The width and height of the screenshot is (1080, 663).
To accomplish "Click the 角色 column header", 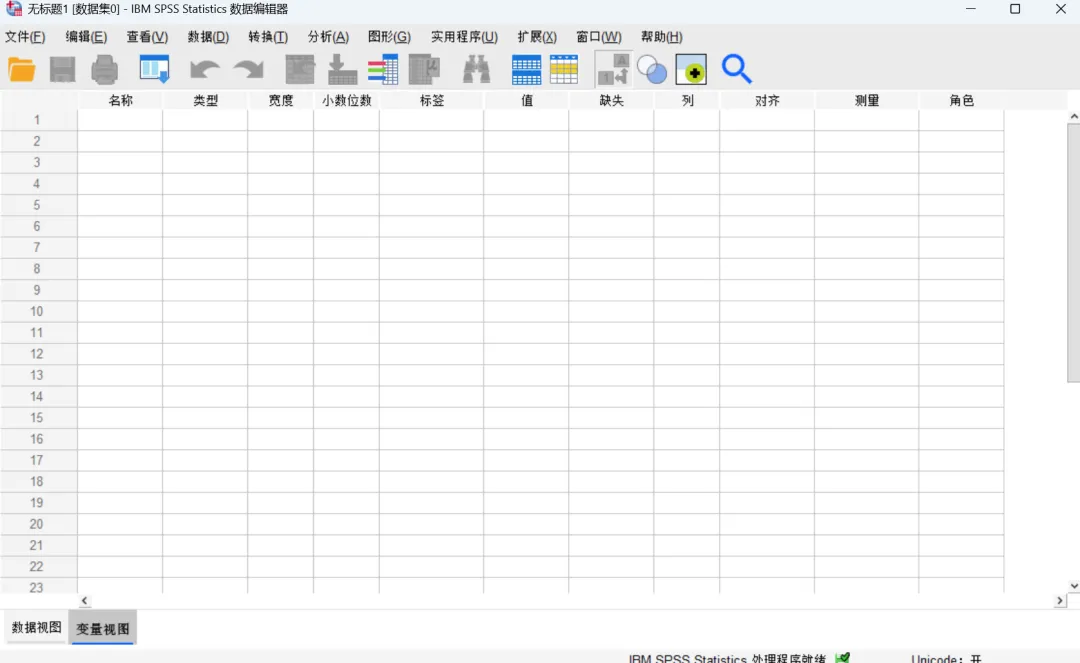I will (962, 101).
